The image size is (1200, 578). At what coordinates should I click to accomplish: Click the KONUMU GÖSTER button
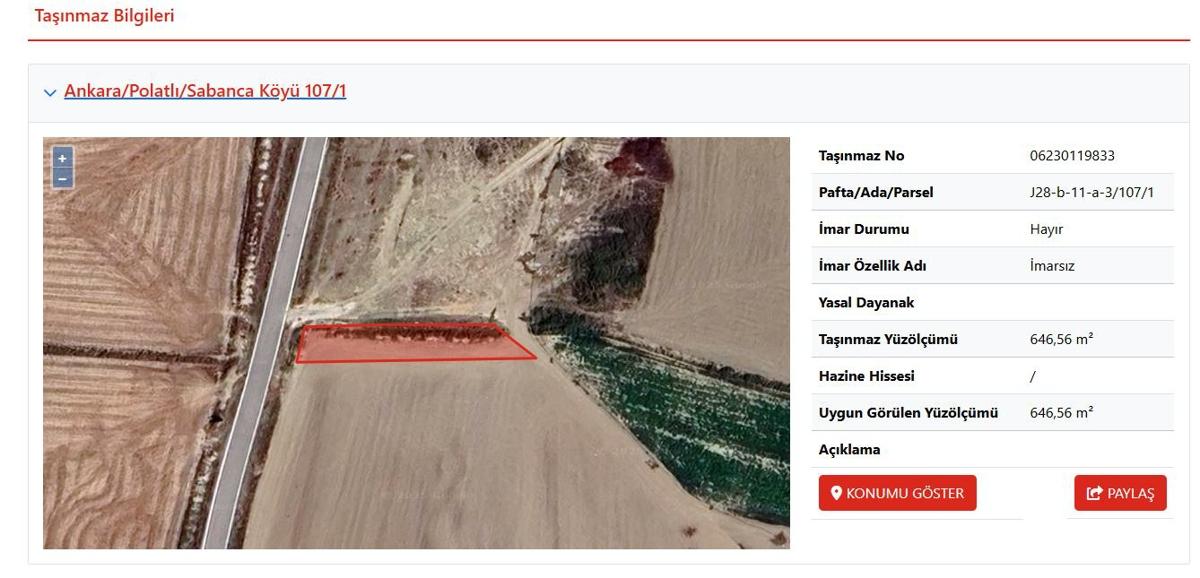(x=897, y=493)
